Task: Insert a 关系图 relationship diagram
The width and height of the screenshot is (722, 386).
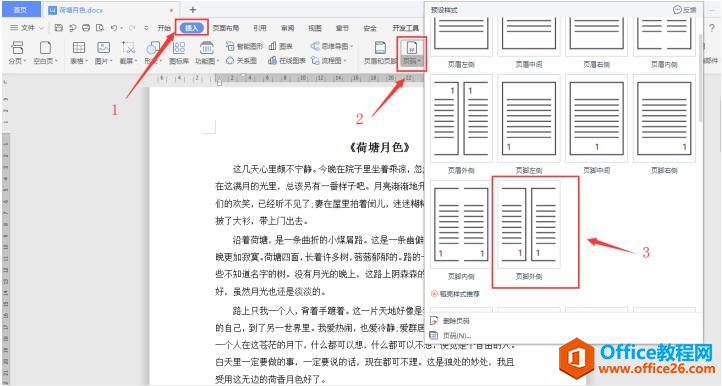Action: point(241,60)
